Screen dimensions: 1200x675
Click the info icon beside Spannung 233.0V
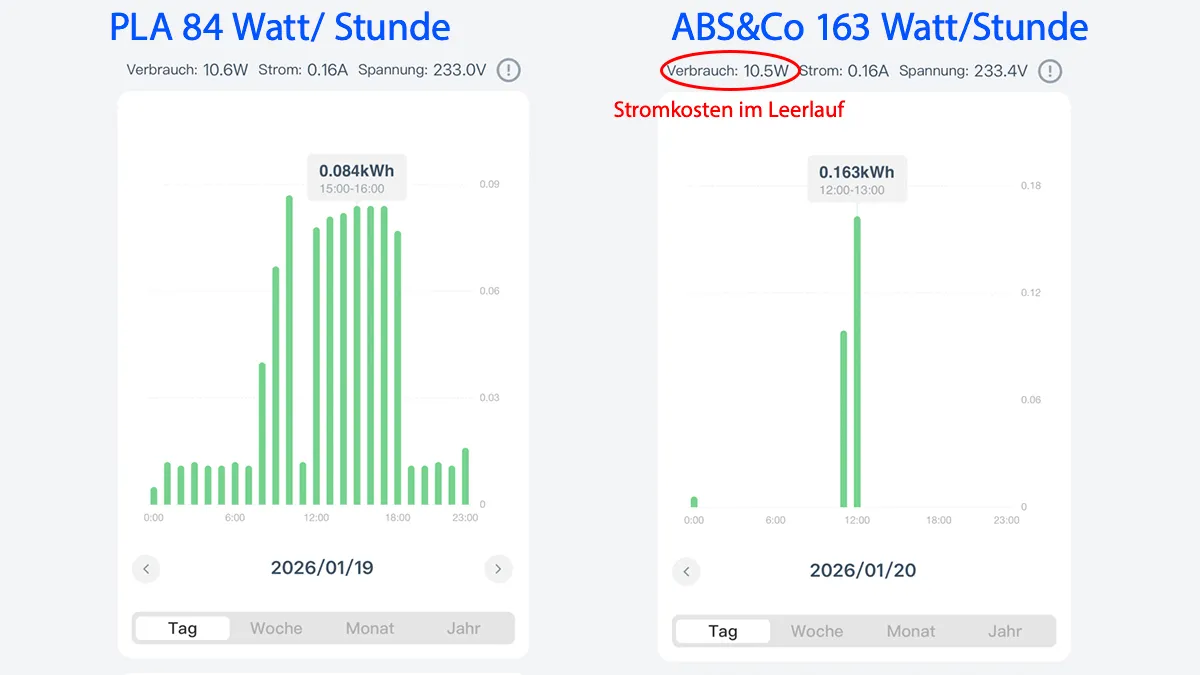[x=509, y=71]
